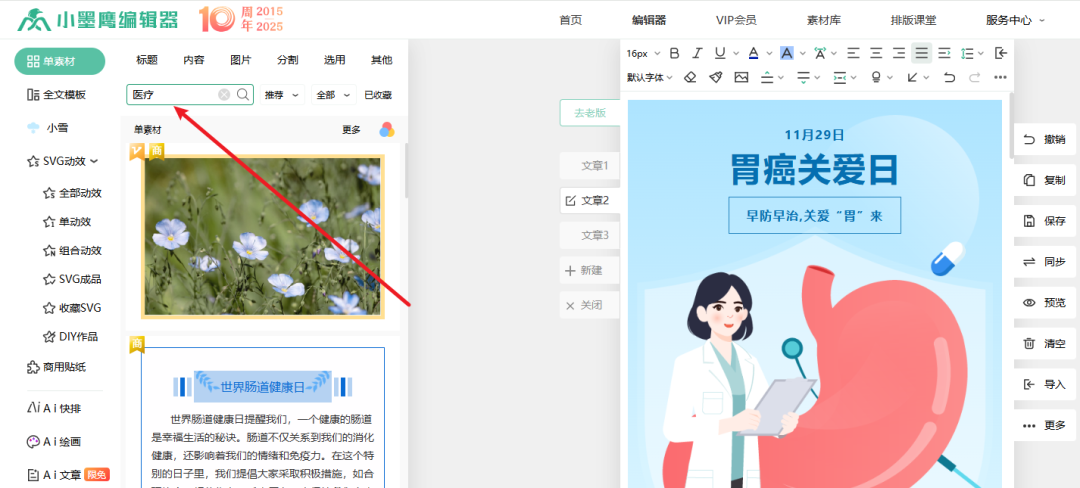Open the 推荐 sort dropdown
This screenshot has width=1080, height=488.
(x=282, y=95)
